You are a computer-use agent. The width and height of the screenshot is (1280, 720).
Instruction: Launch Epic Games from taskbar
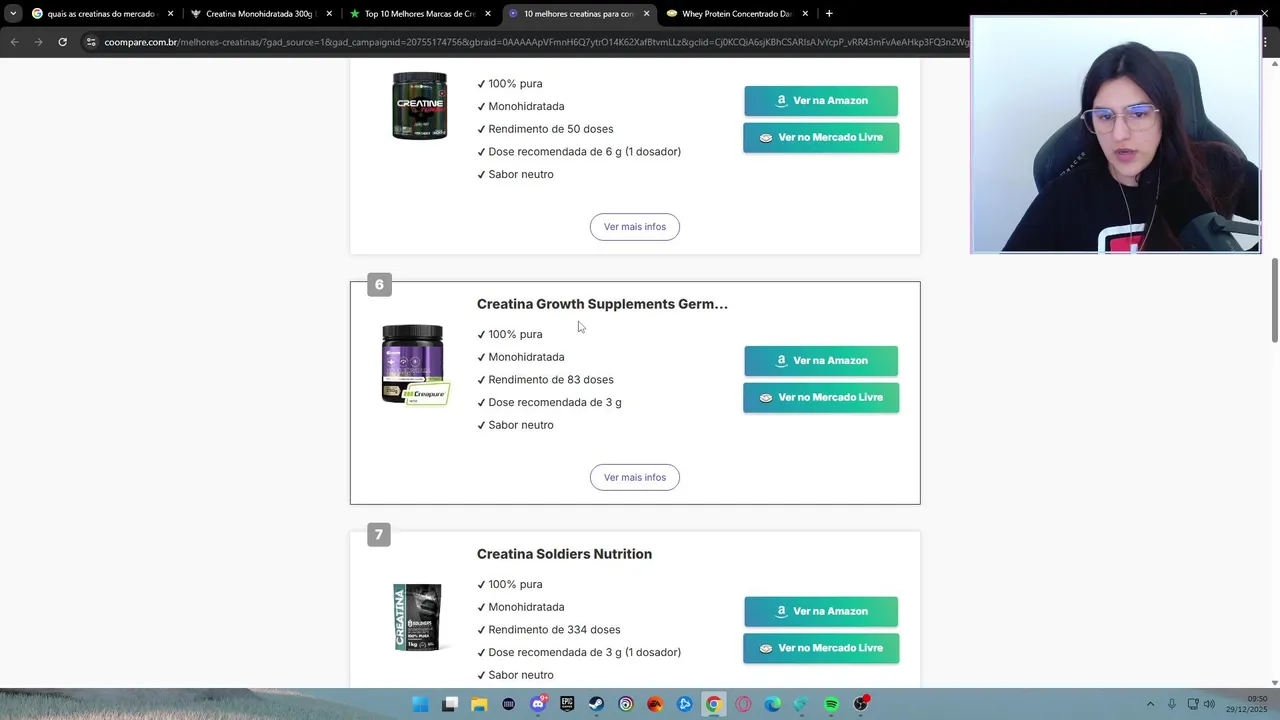(x=567, y=704)
